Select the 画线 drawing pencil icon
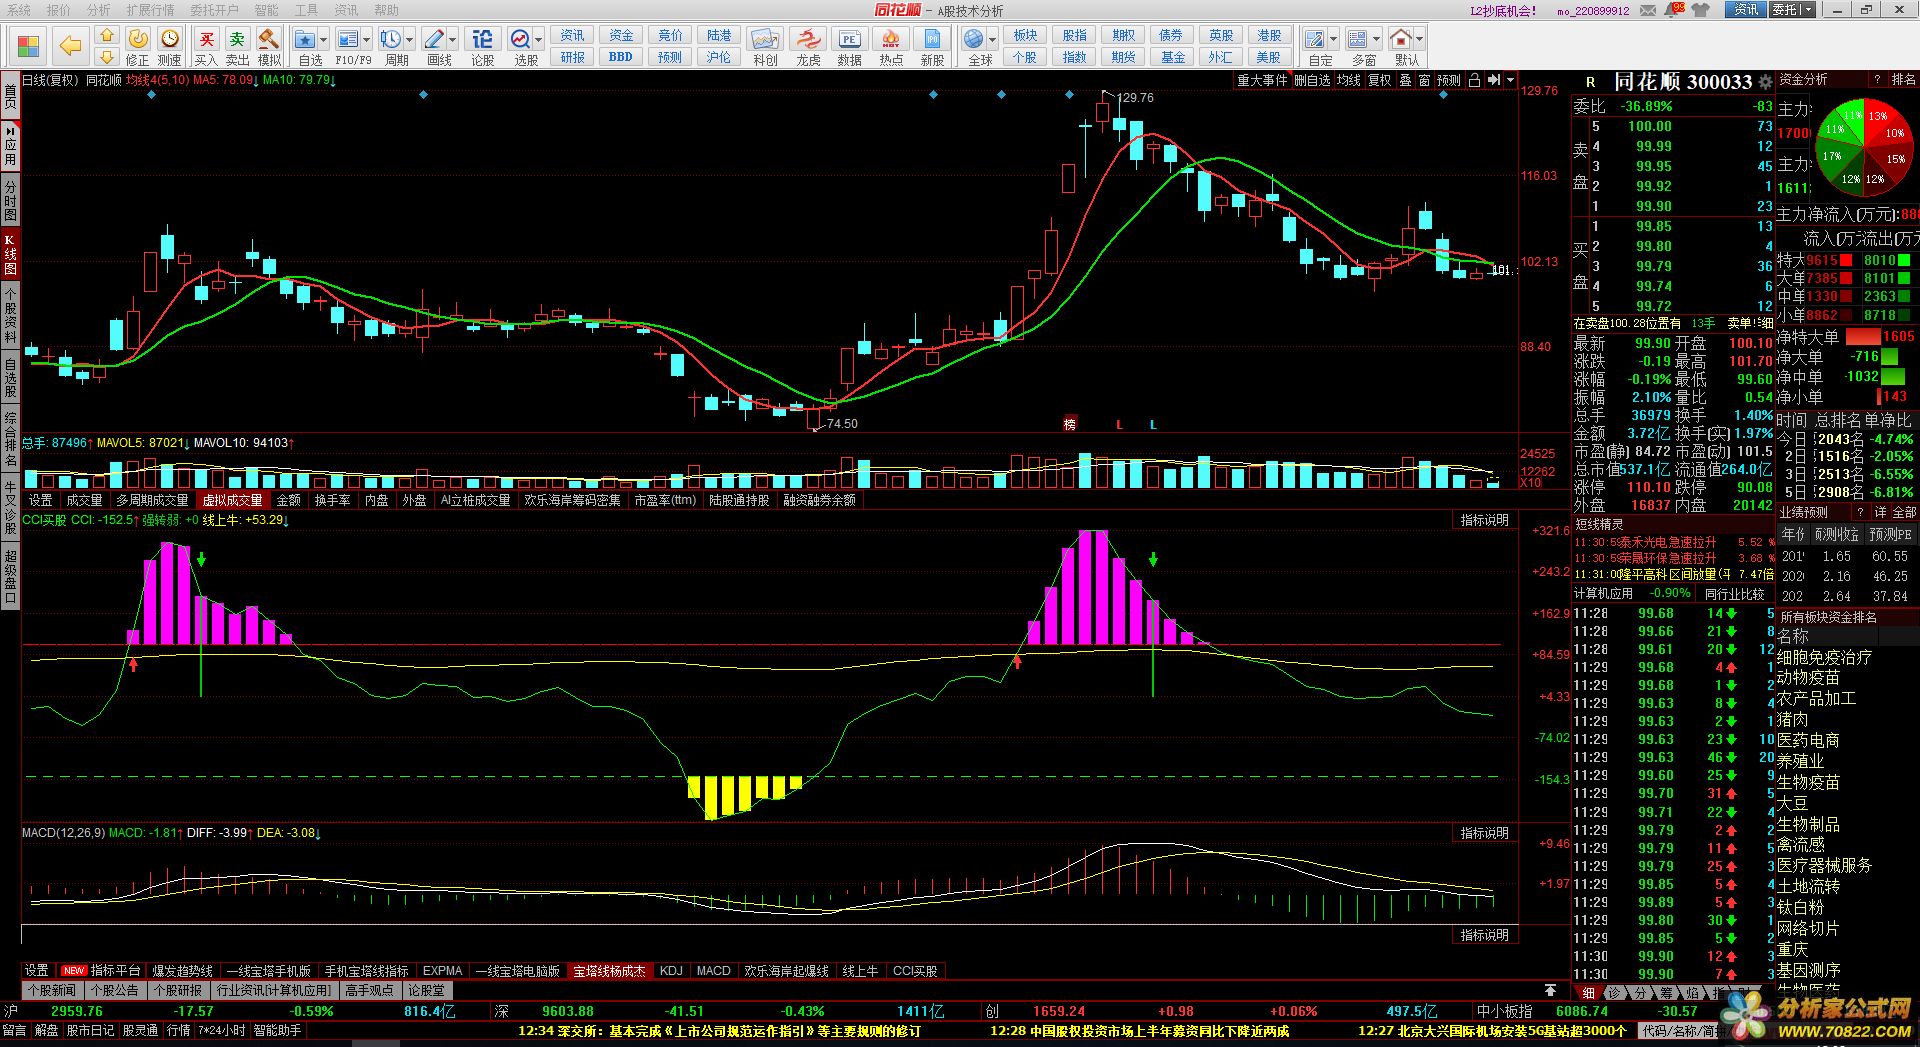The image size is (1920, 1047). 434,39
